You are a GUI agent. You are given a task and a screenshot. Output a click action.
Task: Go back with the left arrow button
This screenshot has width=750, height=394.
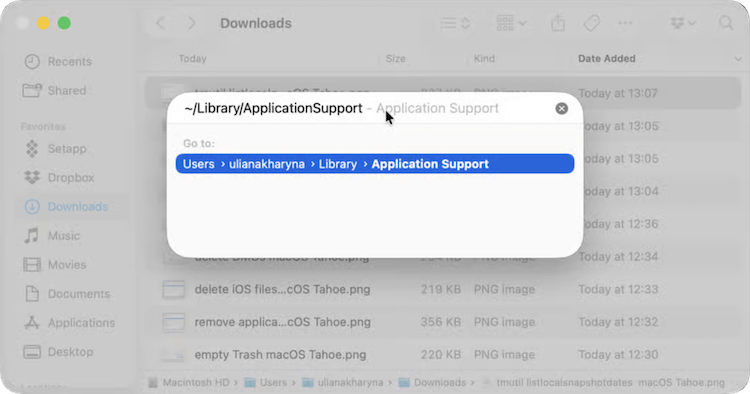161,23
